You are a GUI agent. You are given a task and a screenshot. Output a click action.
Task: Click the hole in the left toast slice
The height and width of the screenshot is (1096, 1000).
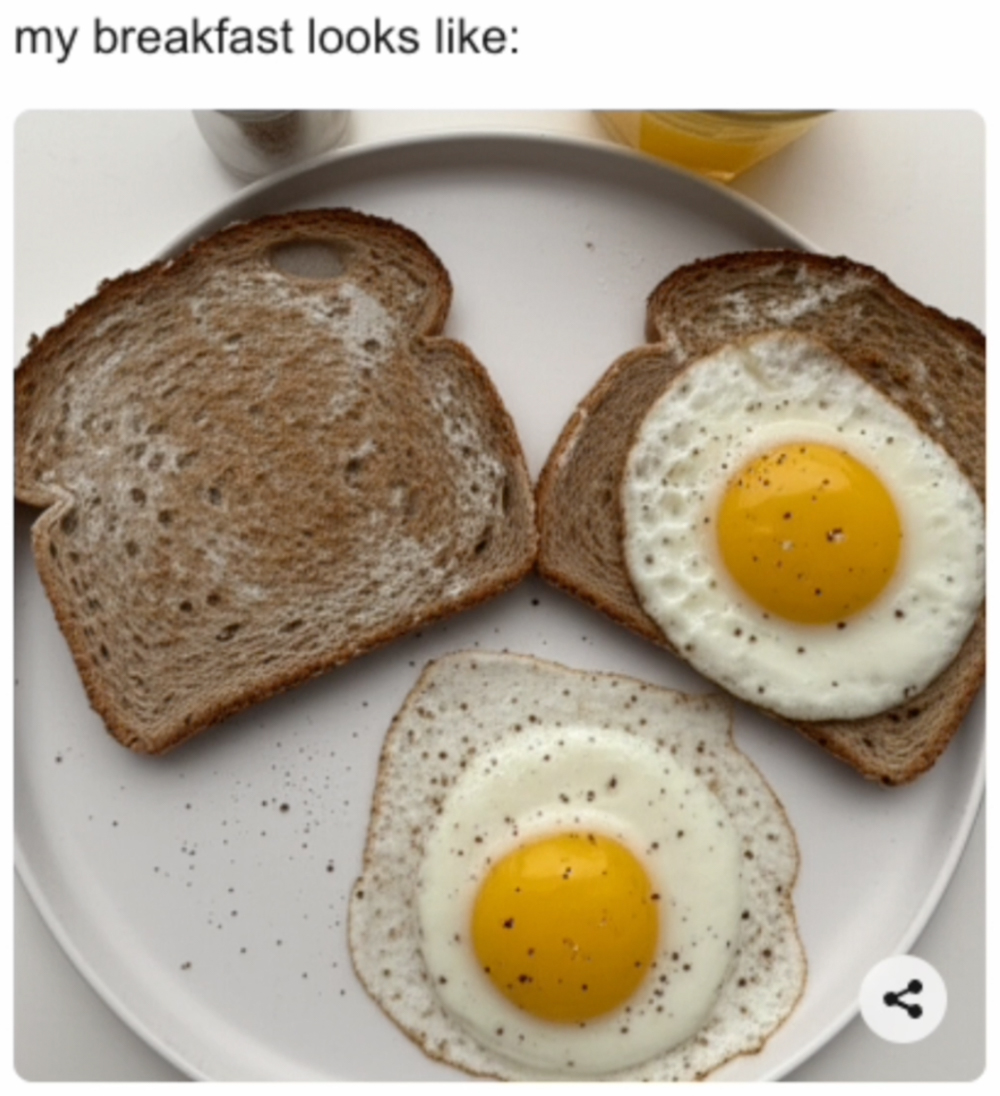[x=307, y=257]
